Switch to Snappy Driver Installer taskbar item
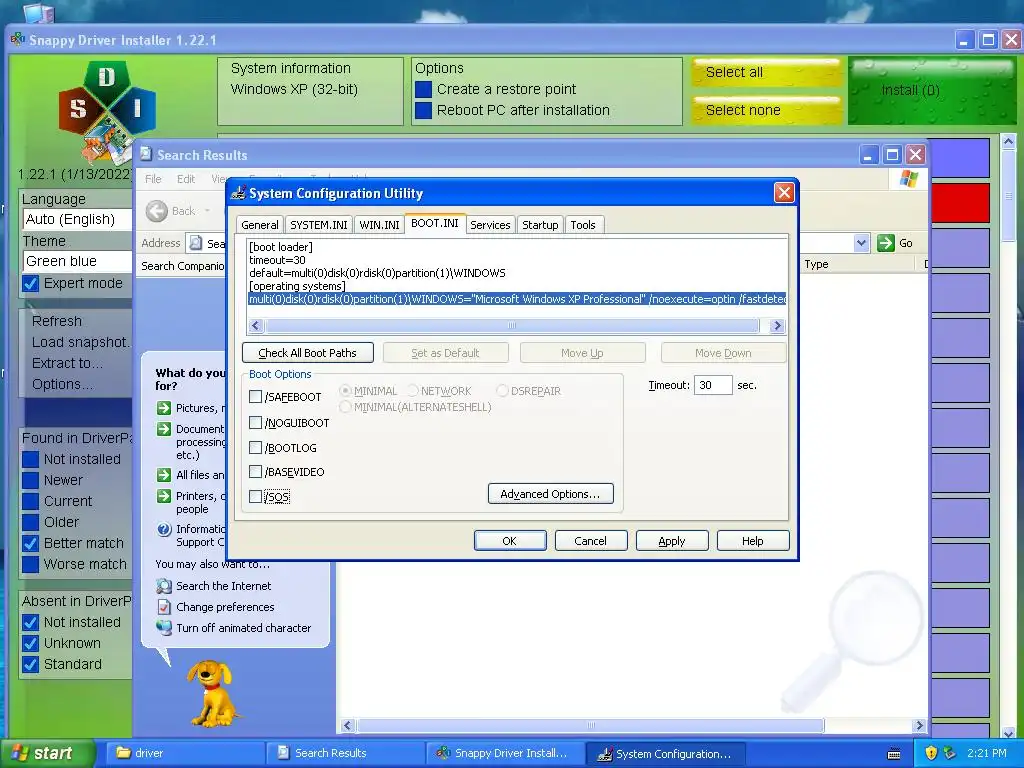Screen dimensions: 1024x768 click(x=505, y=753)
